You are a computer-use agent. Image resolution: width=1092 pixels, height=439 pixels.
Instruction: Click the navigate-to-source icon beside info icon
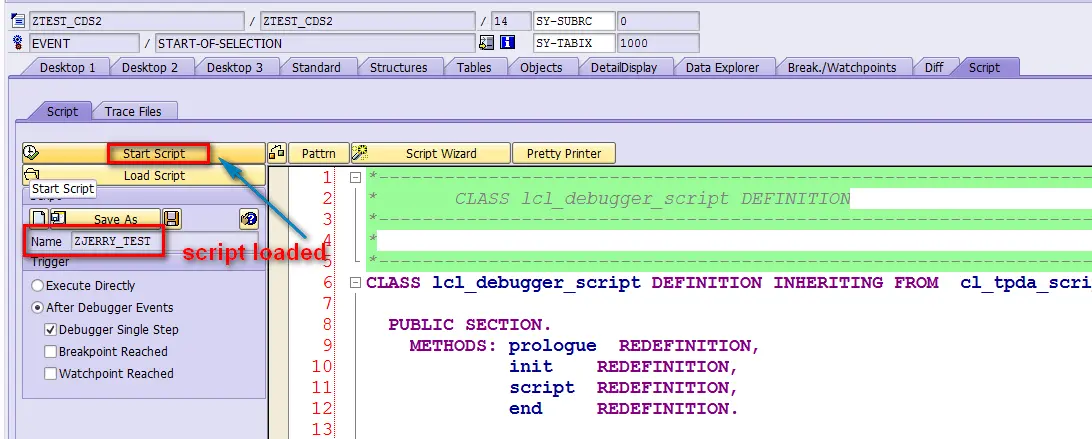(x=486, y=43)
